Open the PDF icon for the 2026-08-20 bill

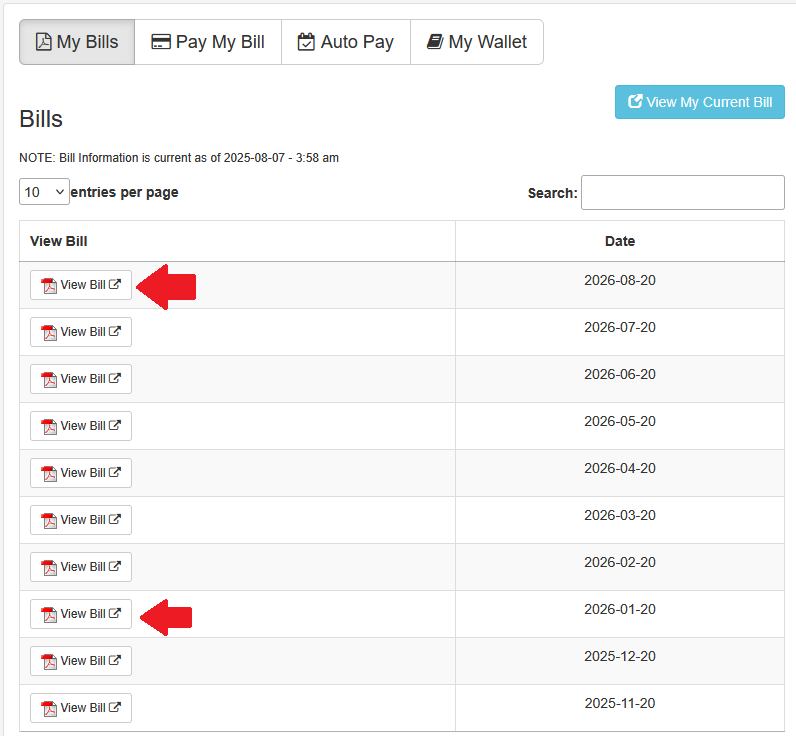pos(49,286)
